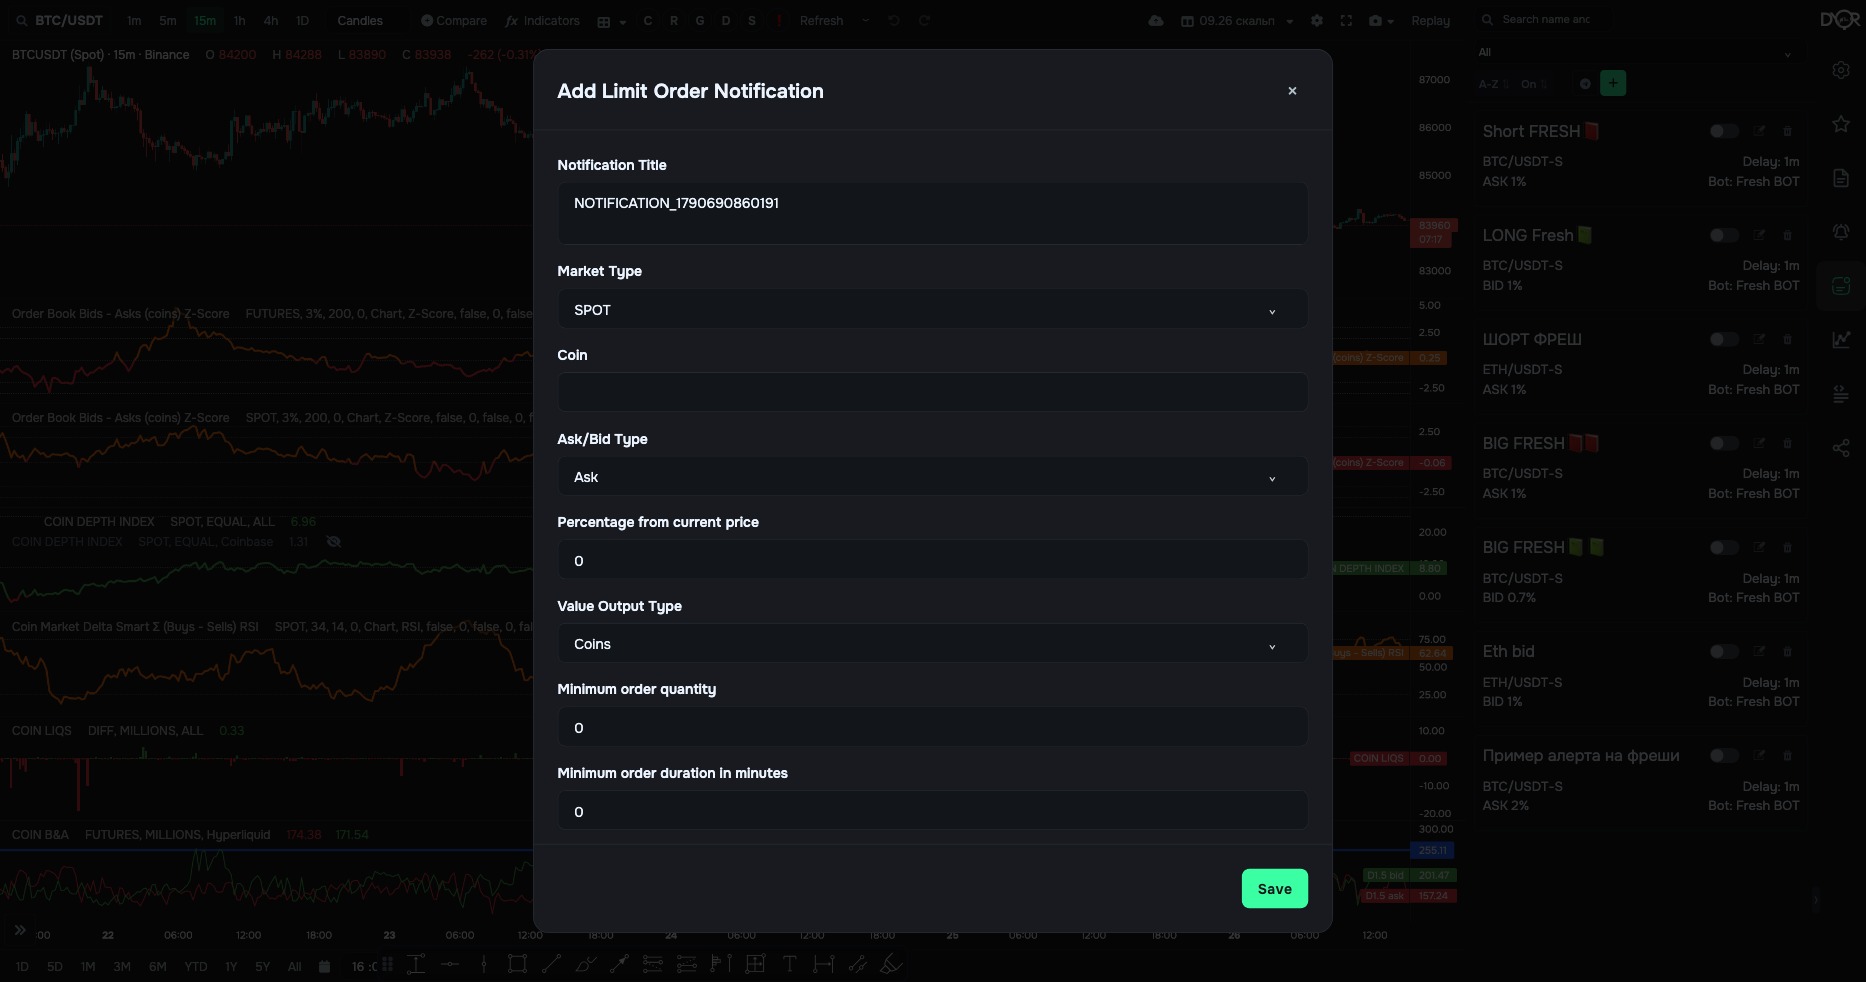Viewport: 1866px width, 982px height.
Task: Open the chart layout grid dropdown
Action: click(x=611, y=21)
